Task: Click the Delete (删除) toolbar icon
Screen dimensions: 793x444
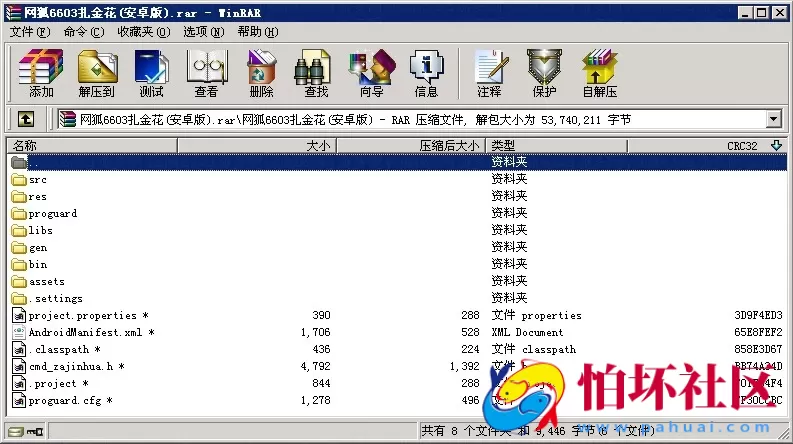Action: (x=261, y=73)
